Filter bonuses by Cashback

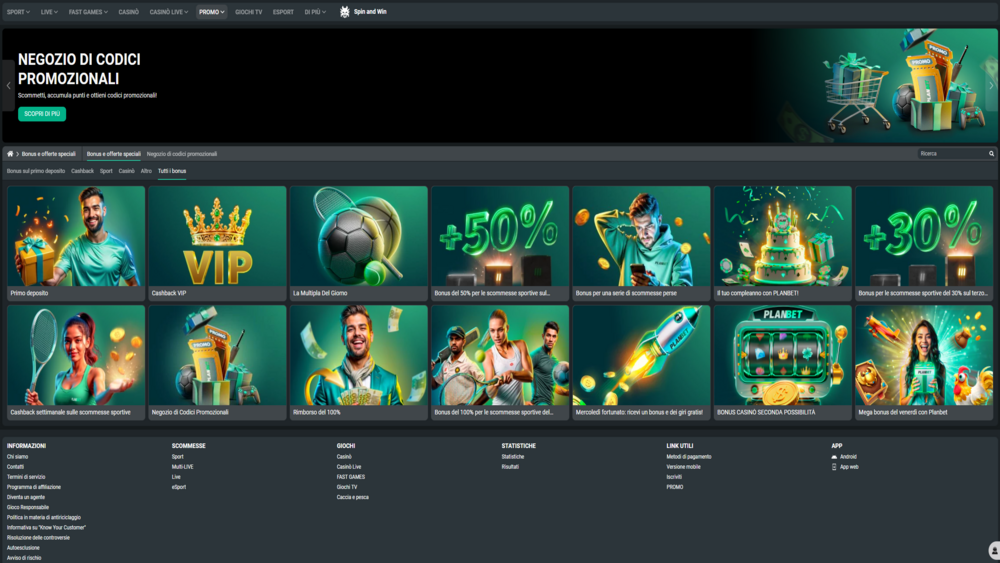(82, 171)
